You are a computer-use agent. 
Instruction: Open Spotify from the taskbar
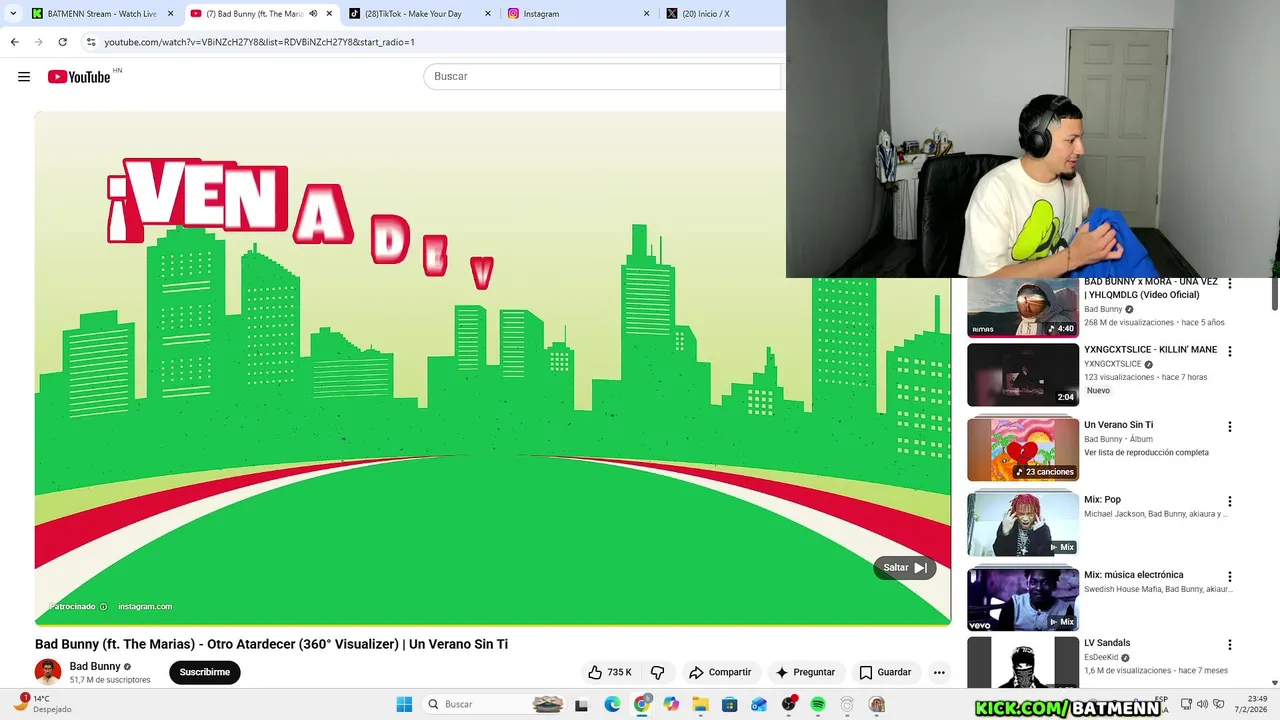818,704
